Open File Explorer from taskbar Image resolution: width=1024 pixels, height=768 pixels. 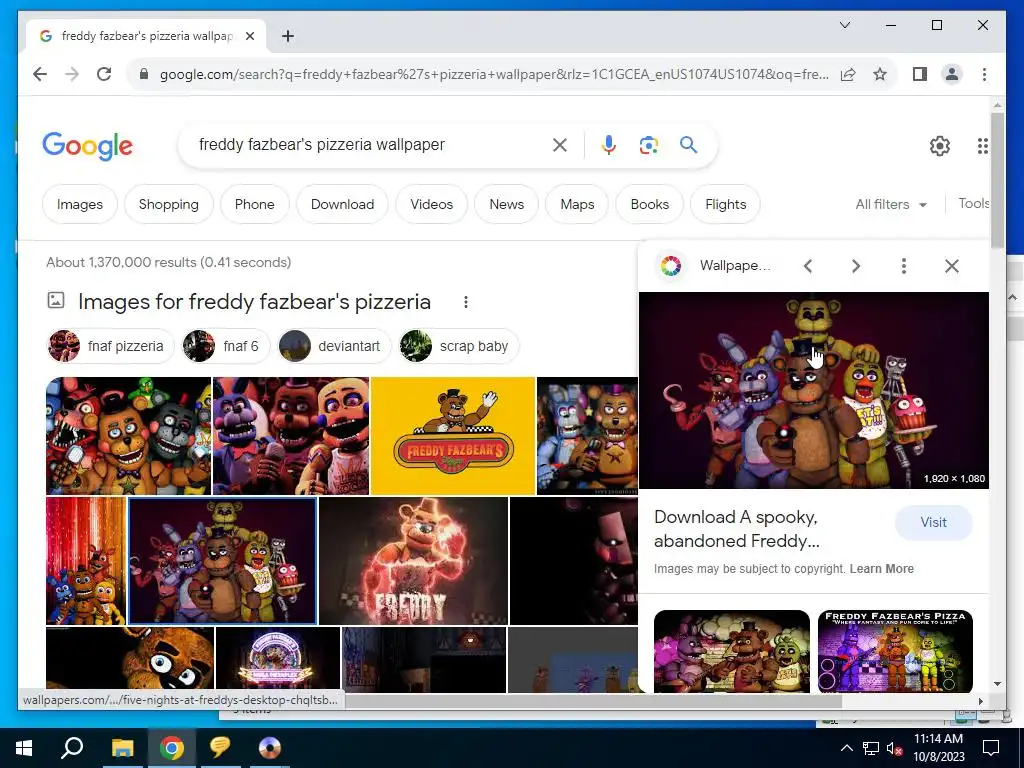122,748
